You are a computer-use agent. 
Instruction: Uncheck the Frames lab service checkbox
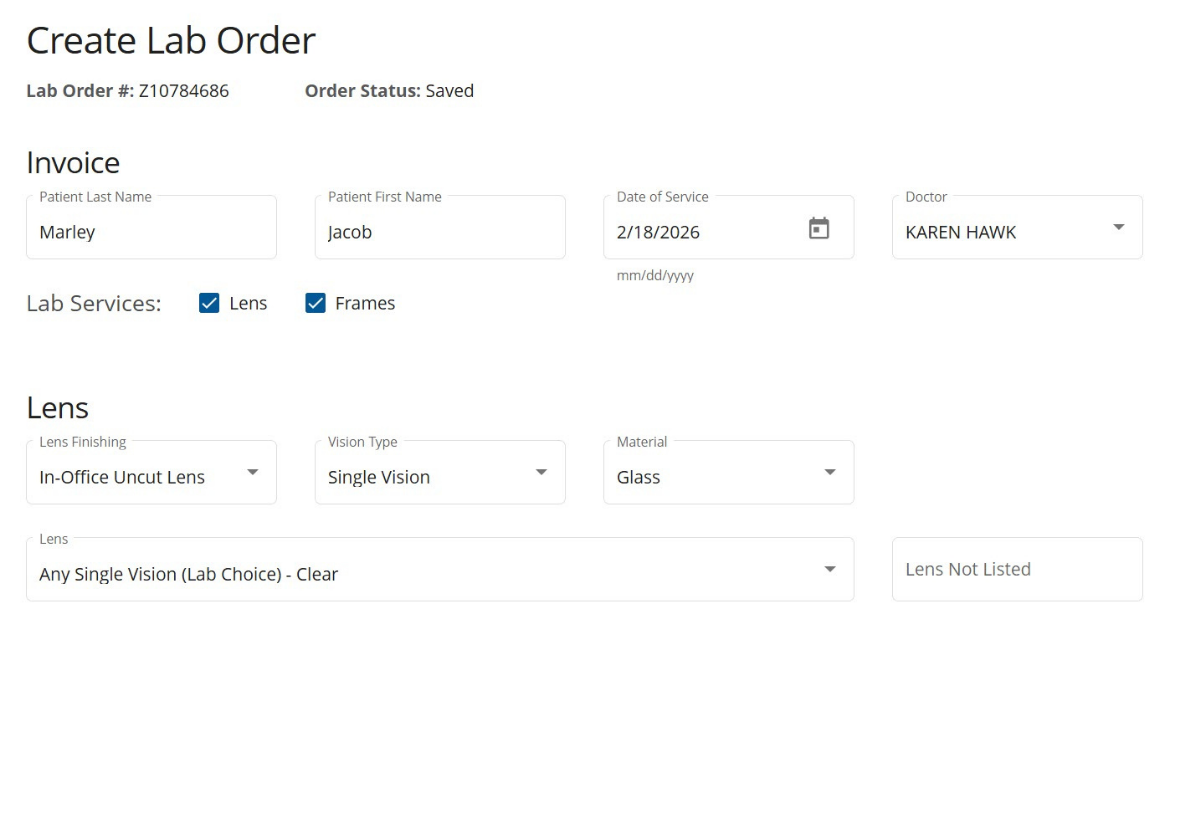pos(315,303)
